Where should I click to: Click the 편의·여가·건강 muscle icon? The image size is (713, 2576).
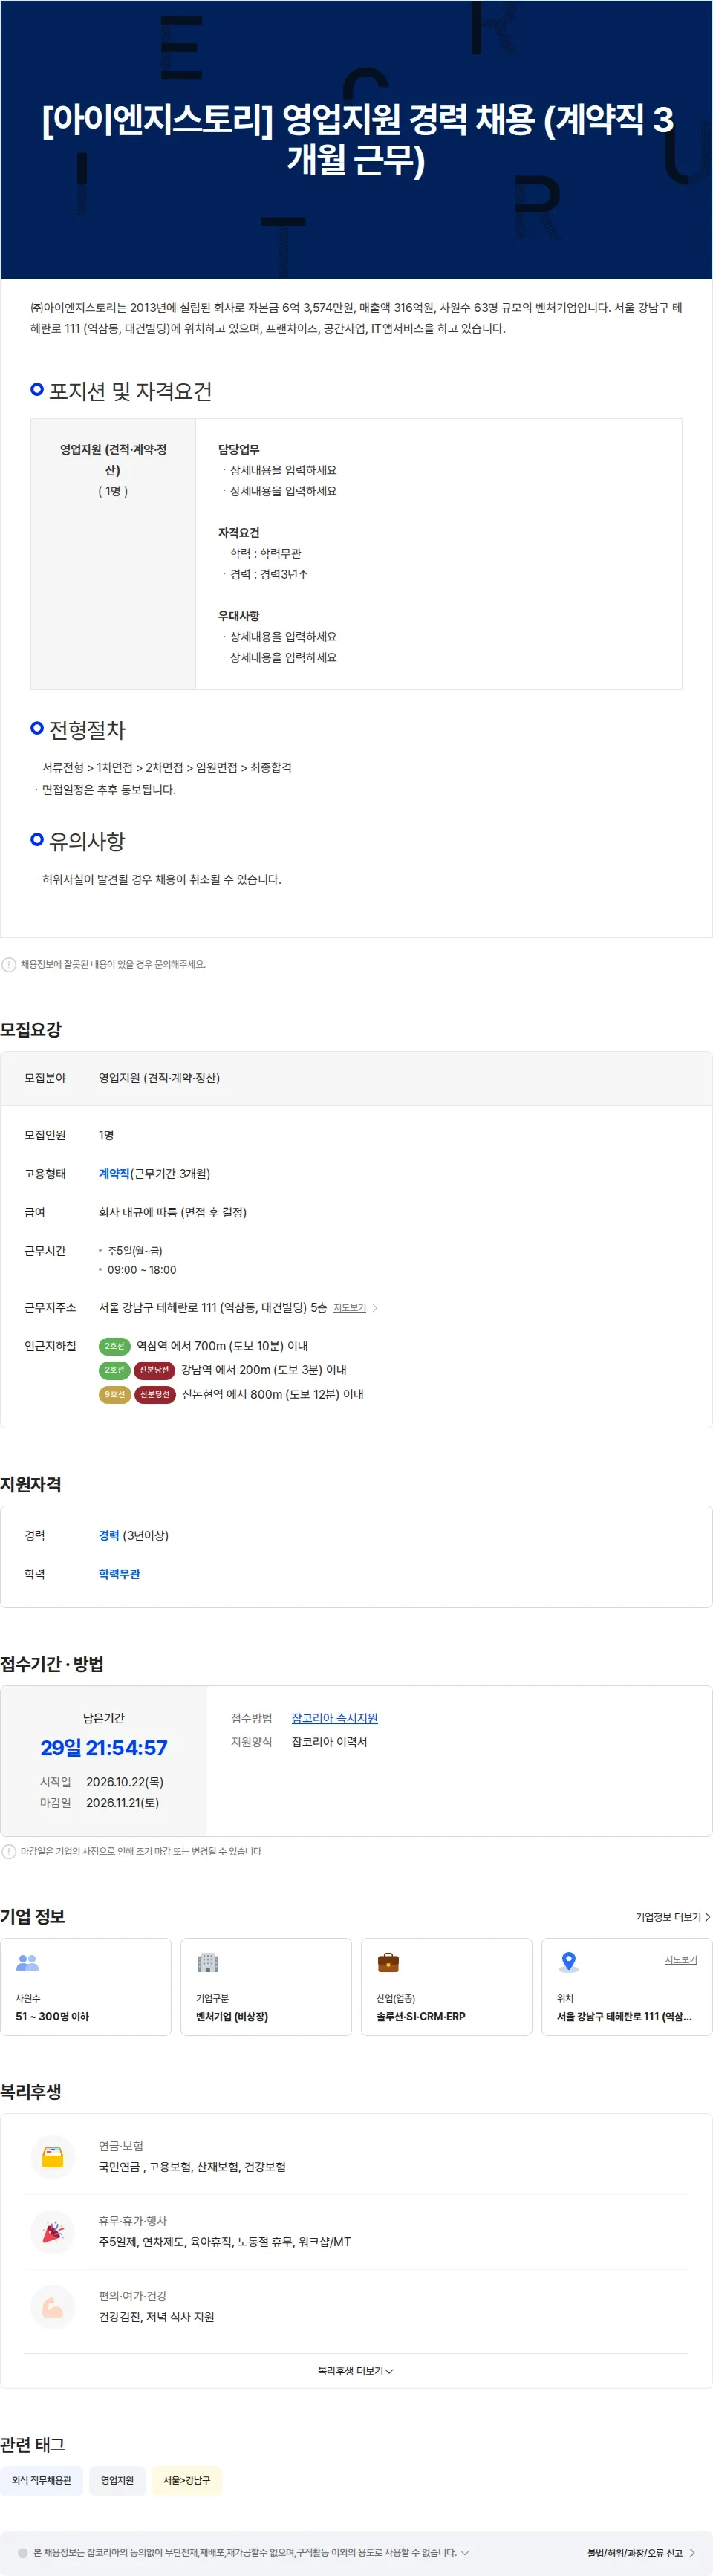53,2307
